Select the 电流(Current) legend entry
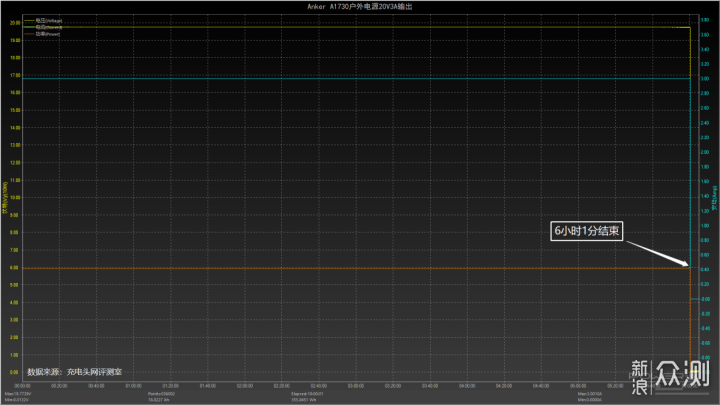Image resolution: width=720 pixels, height=405 pixels. [x=49, y=27]
